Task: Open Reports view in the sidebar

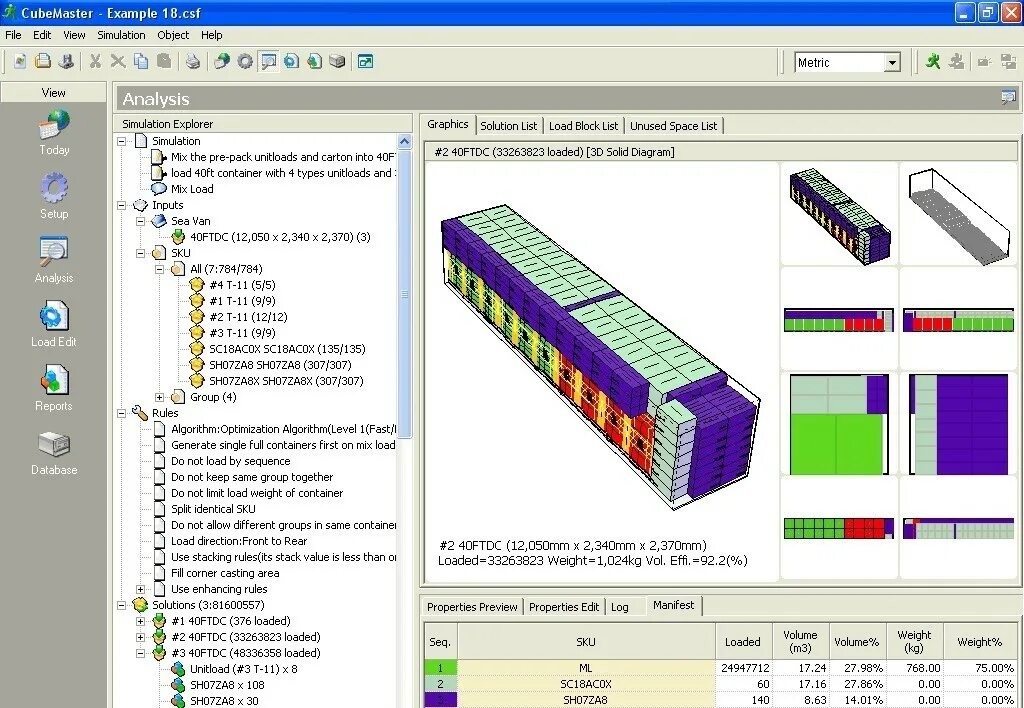Action: 54,389
